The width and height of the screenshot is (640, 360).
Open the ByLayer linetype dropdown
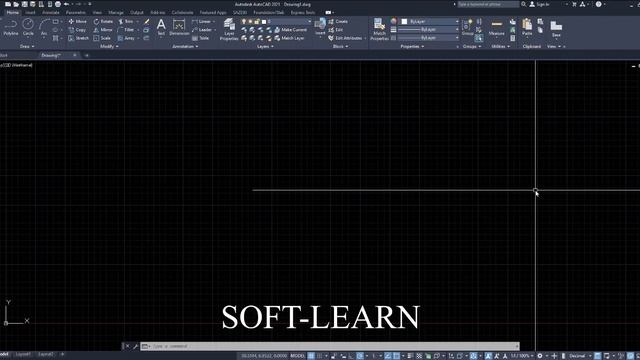coord(428,38)
